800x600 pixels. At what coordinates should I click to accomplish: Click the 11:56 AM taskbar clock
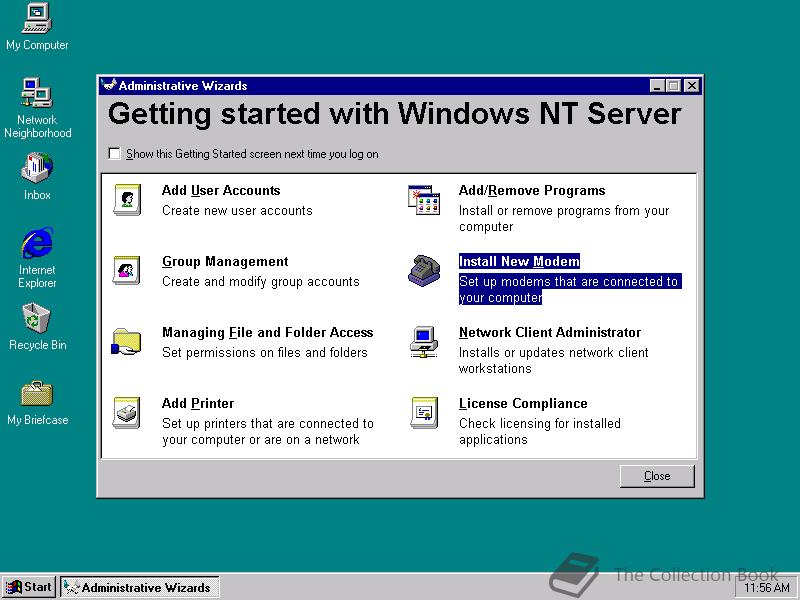767,588
